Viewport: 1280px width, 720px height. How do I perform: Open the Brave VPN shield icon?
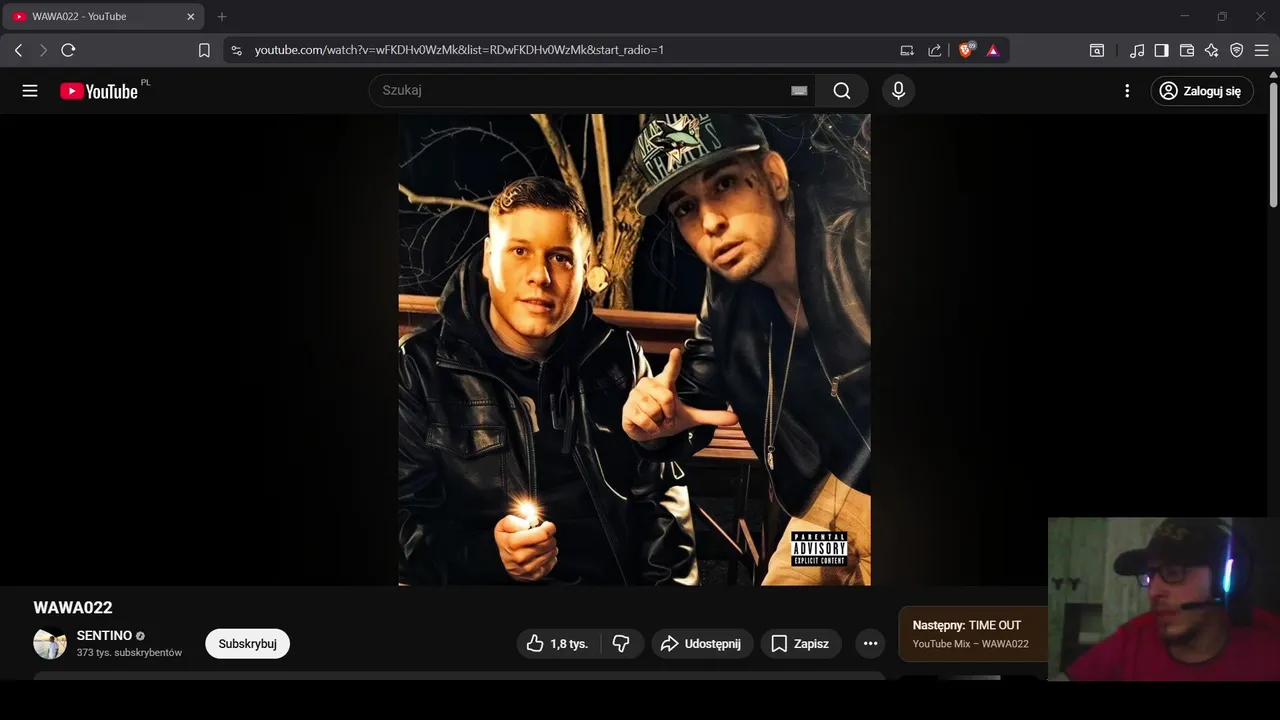pos(1237,50)
